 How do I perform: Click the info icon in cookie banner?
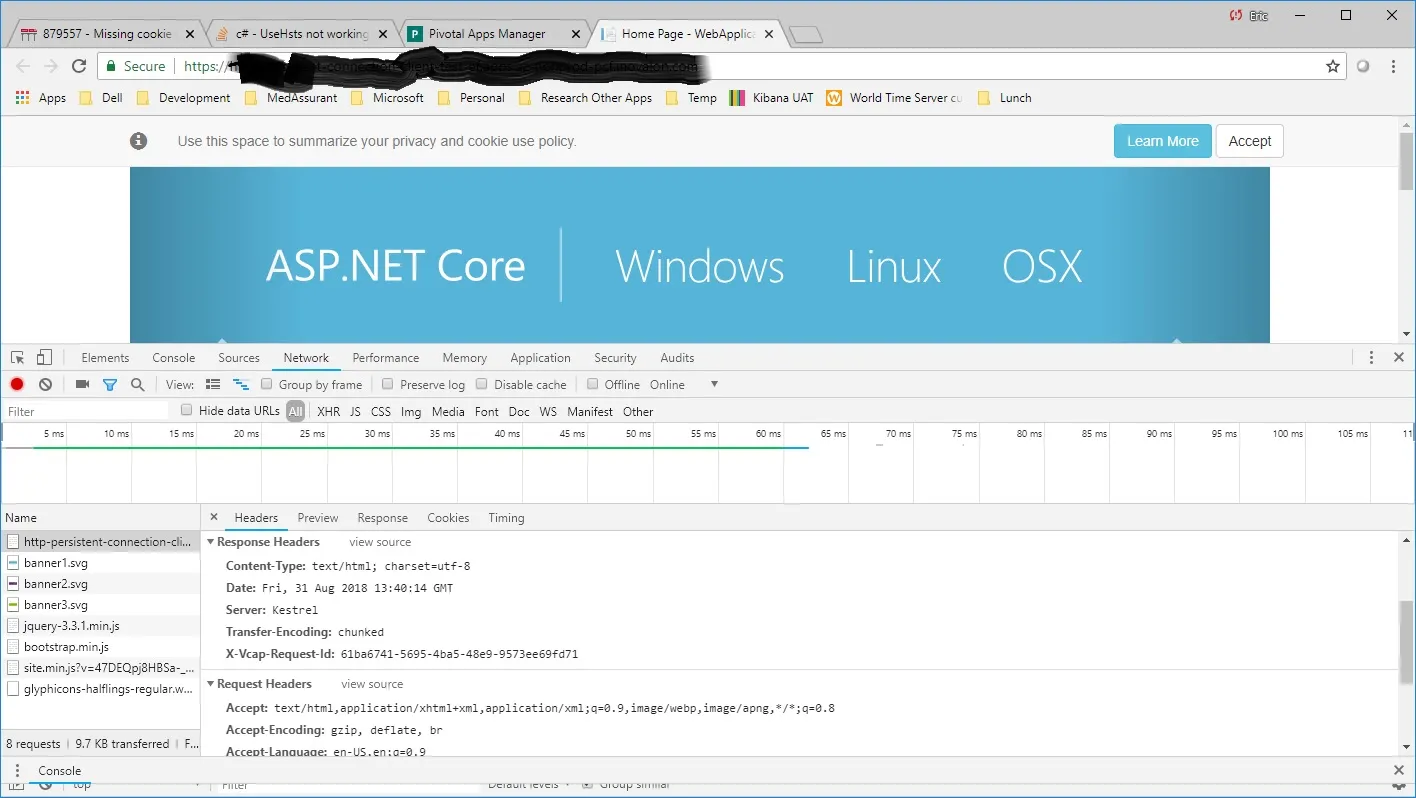(x=139, y=141)
